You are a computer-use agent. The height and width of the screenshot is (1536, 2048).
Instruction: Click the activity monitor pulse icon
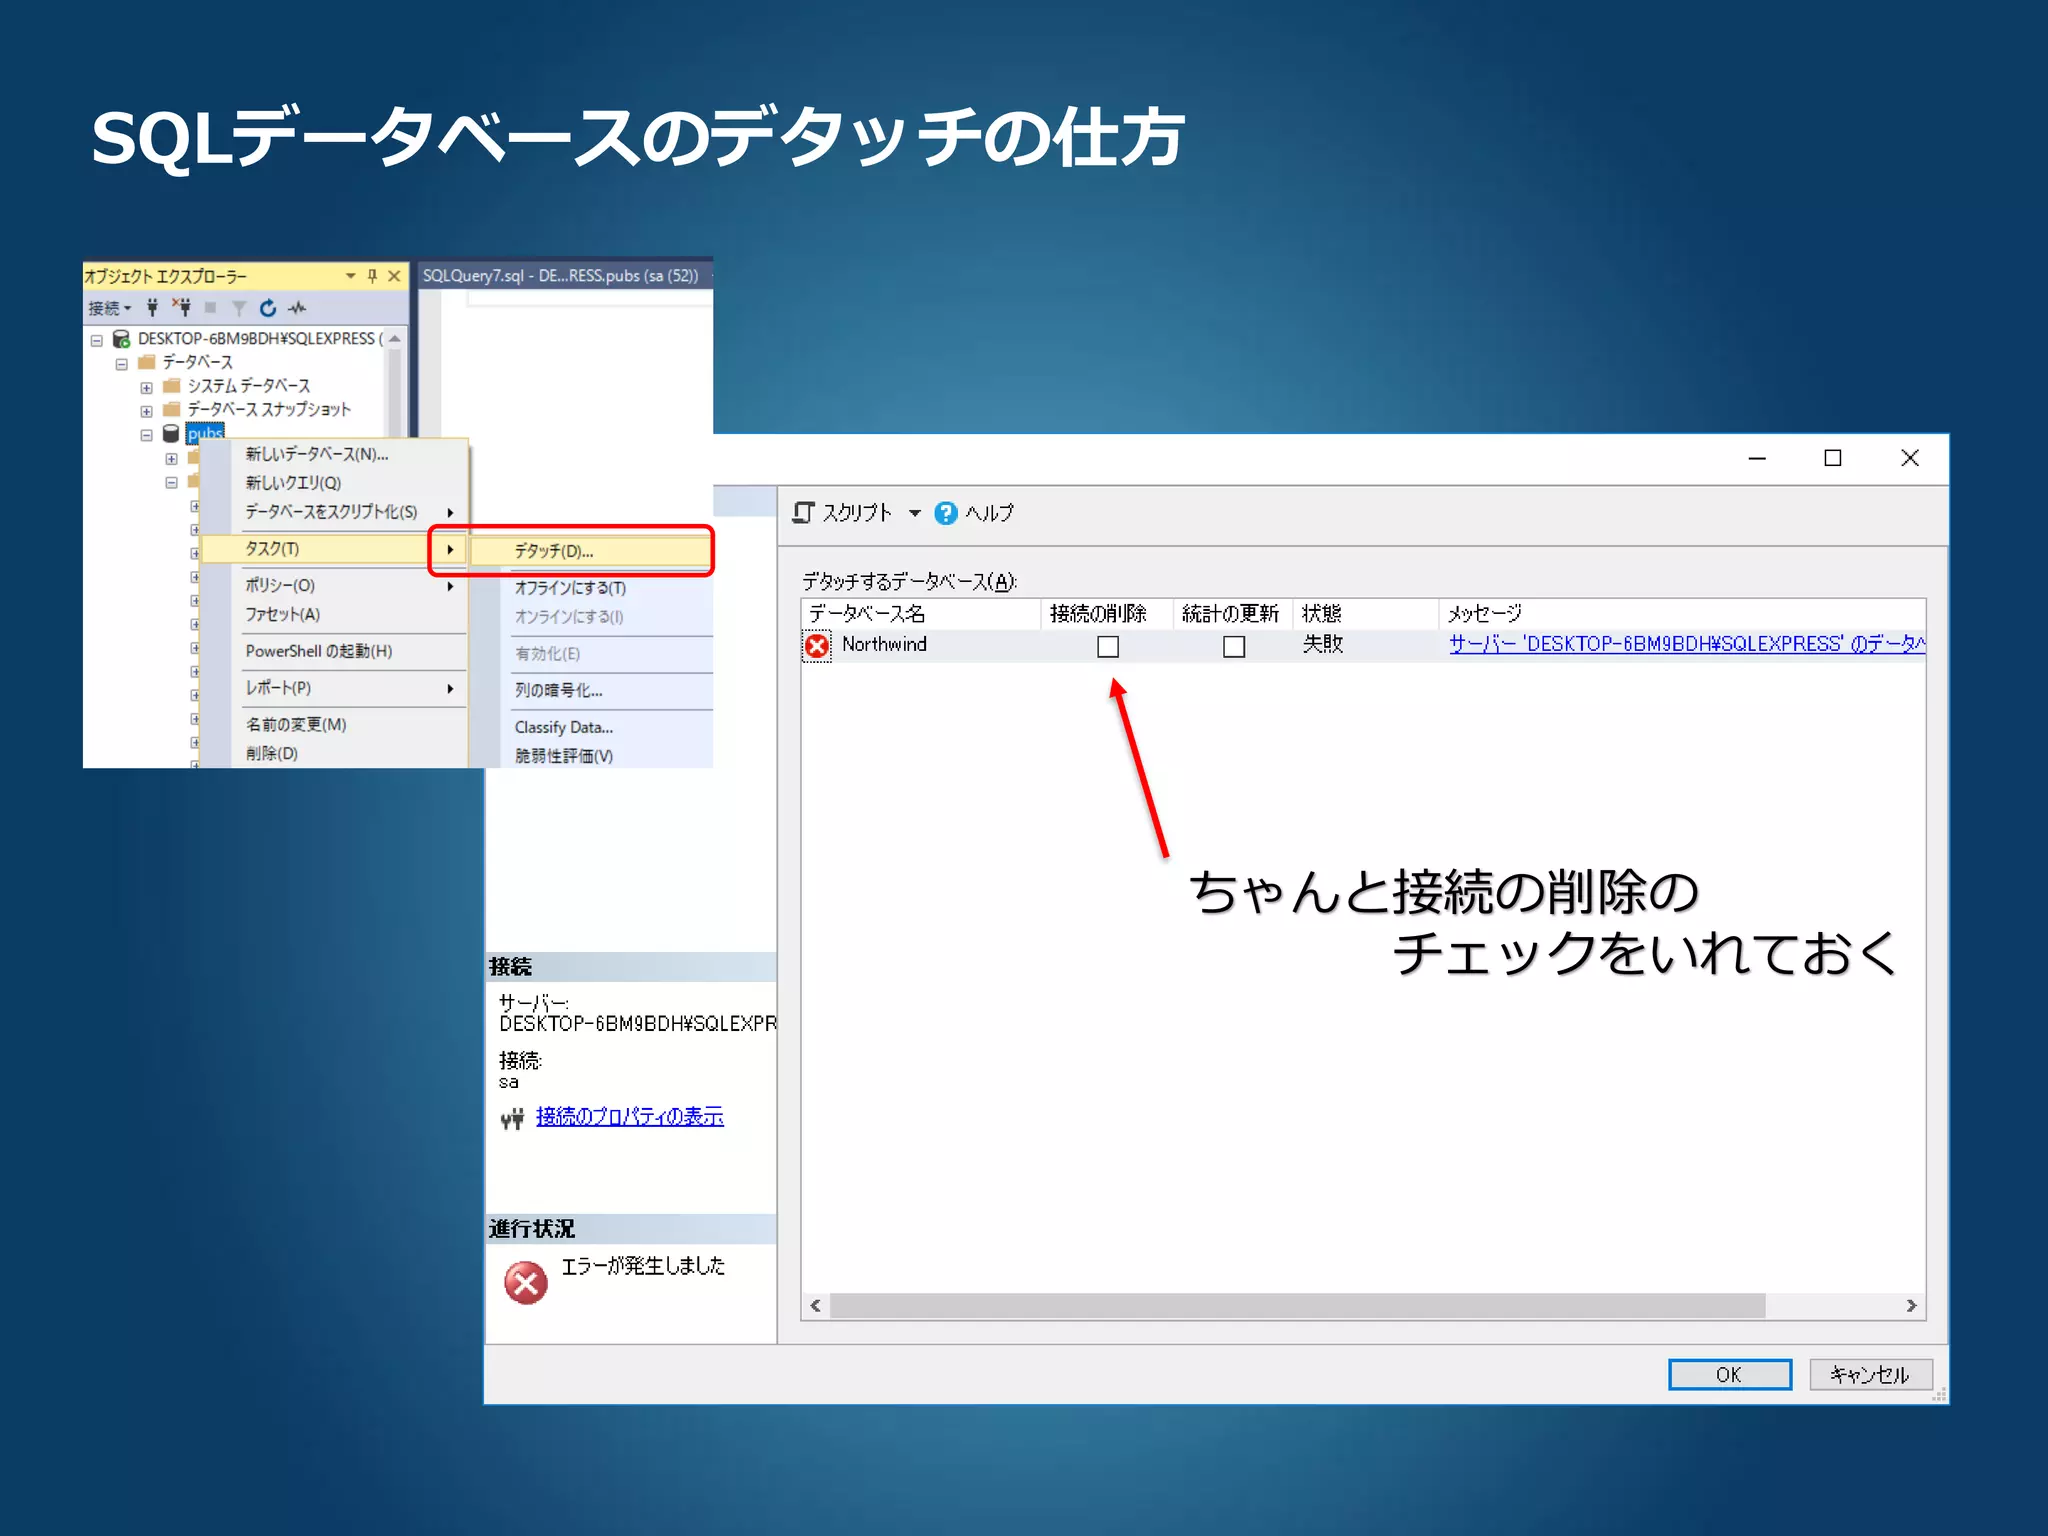coord(297,307)
